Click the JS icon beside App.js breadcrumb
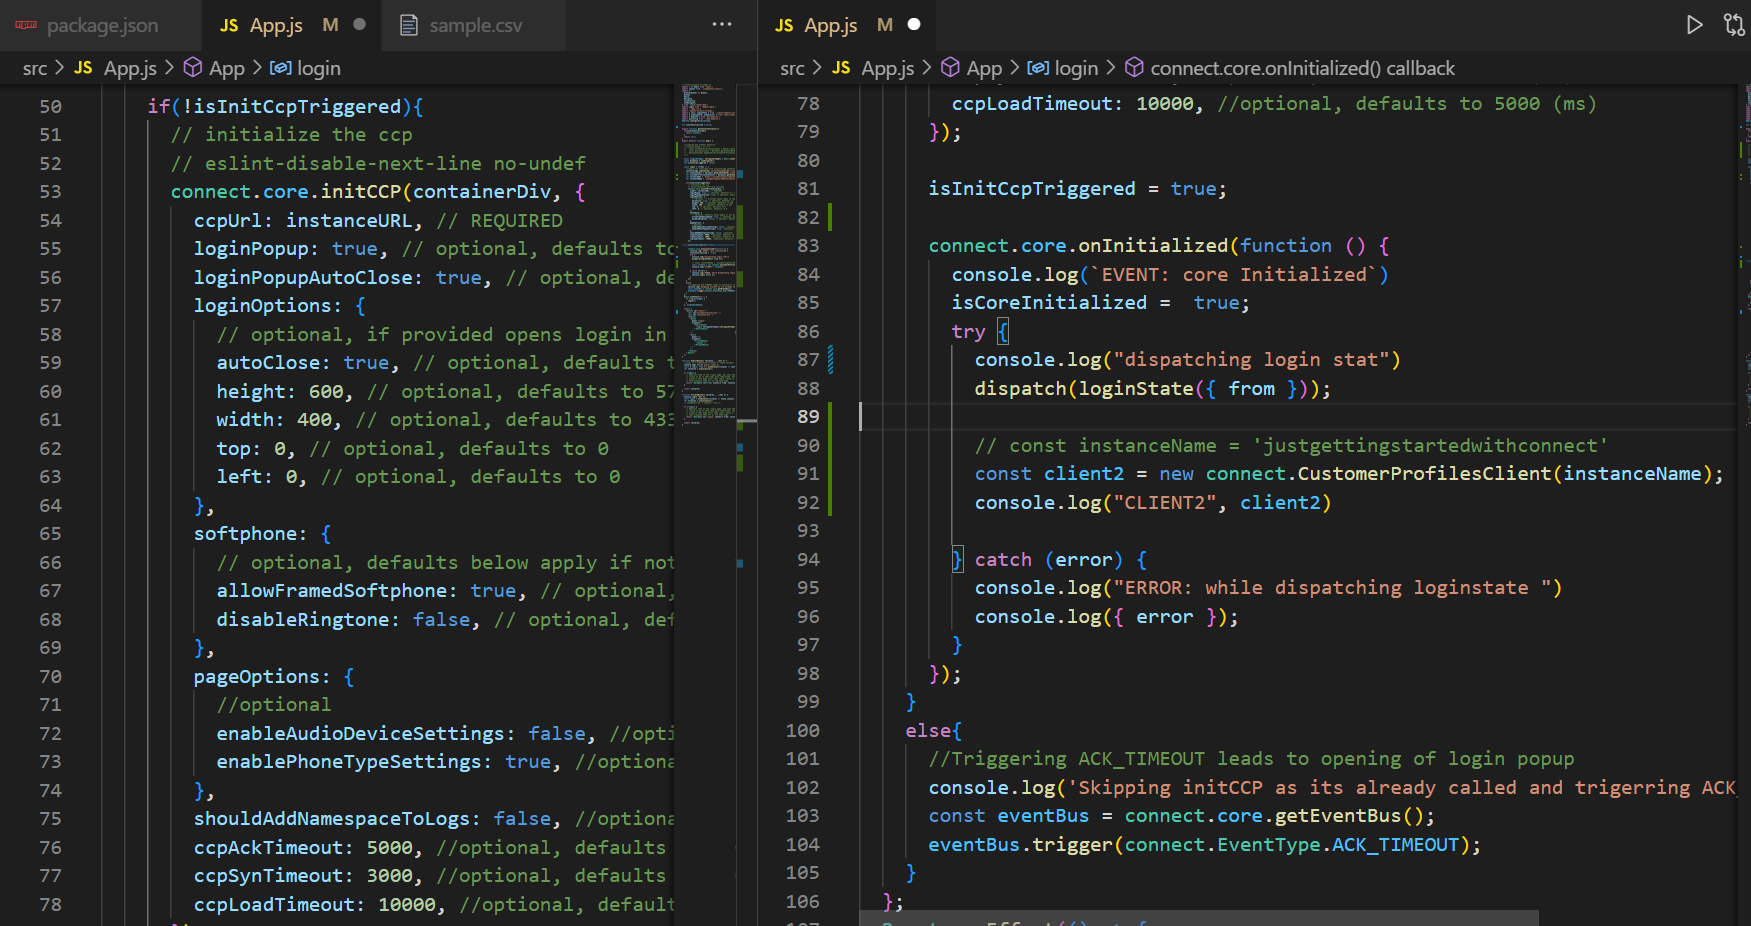 click(x=83, y=67)
